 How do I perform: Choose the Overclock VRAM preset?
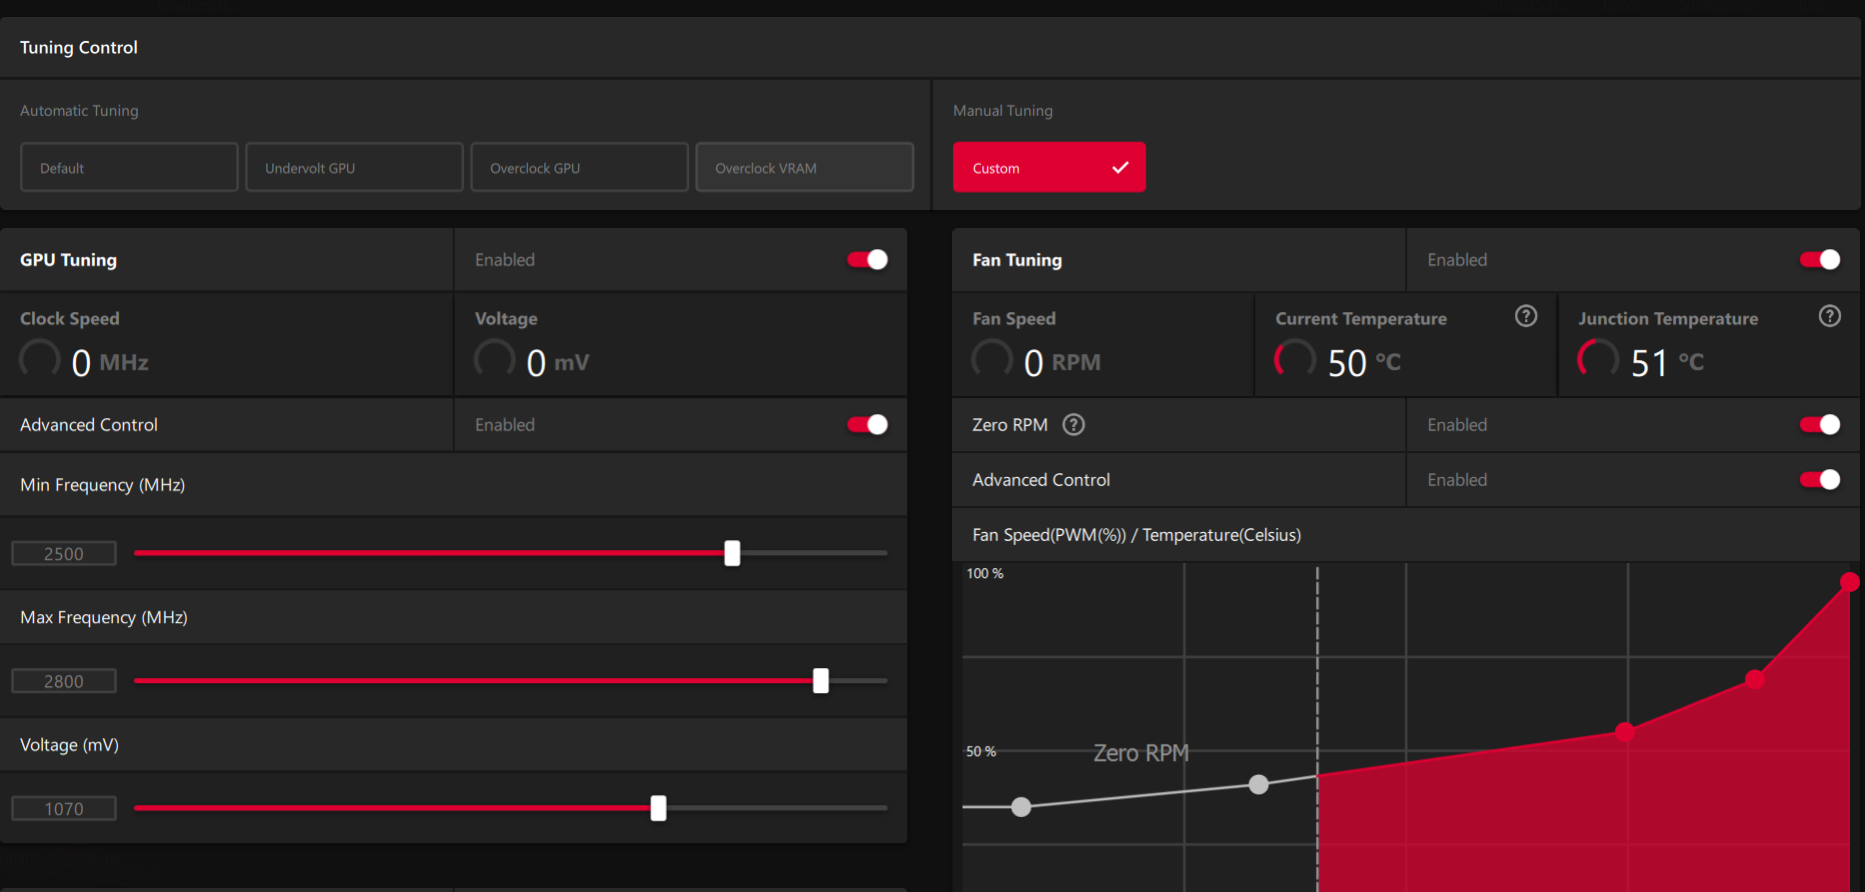click(804, 167)
